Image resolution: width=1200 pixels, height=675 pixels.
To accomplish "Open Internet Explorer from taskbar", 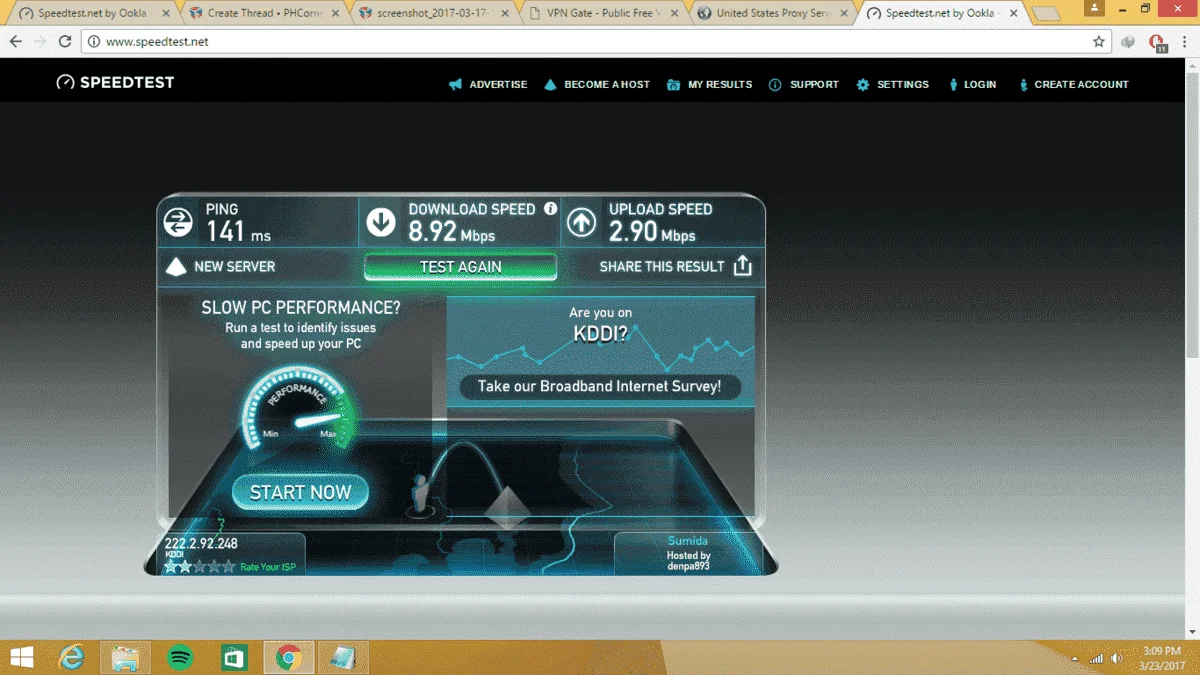I will point(71,657).
